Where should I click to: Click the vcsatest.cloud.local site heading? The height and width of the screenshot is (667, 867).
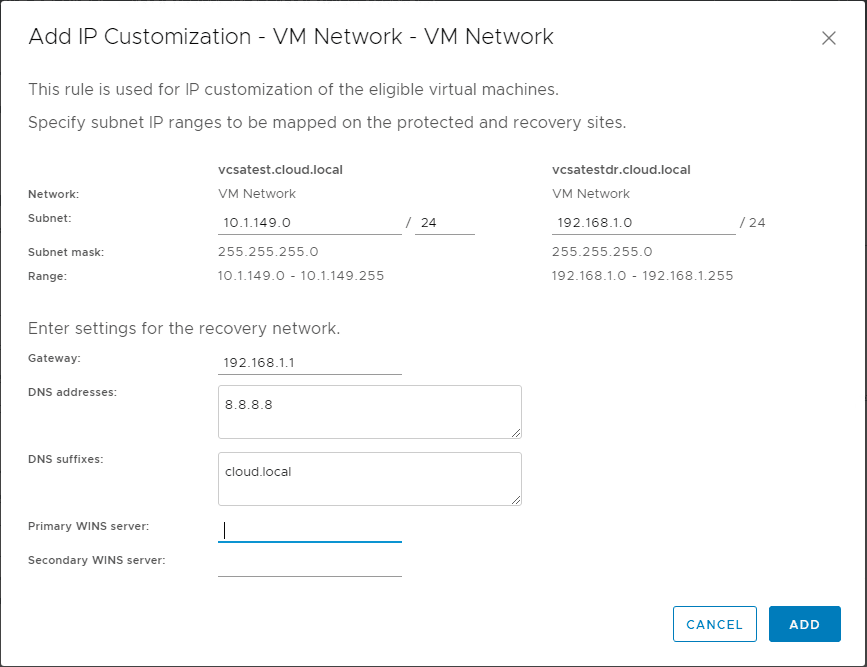280,169
